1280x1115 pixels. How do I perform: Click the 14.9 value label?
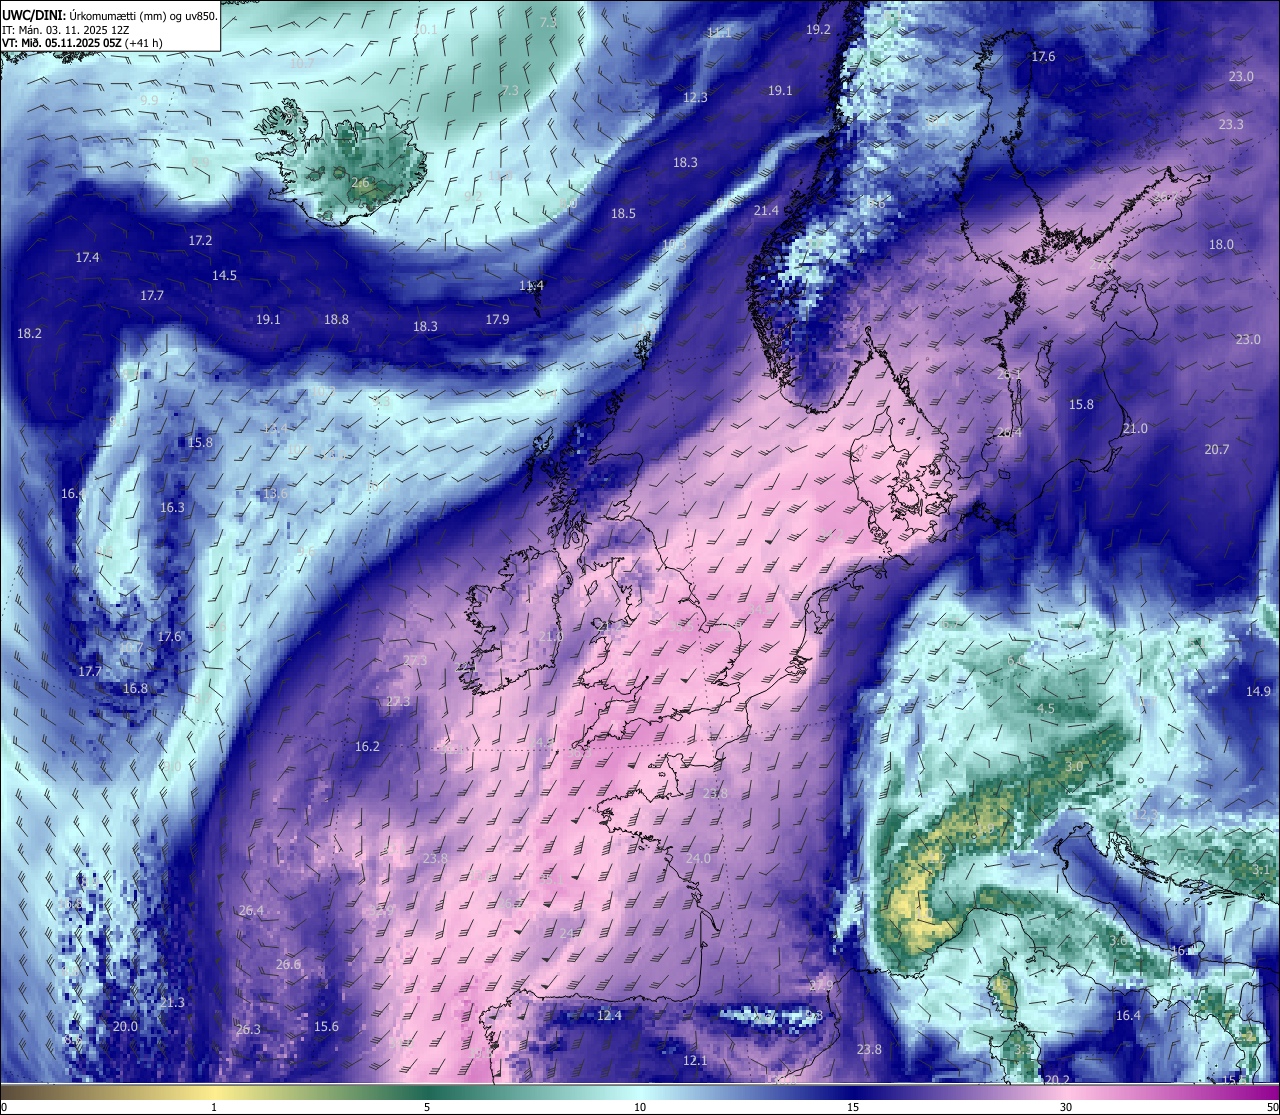1258,692
